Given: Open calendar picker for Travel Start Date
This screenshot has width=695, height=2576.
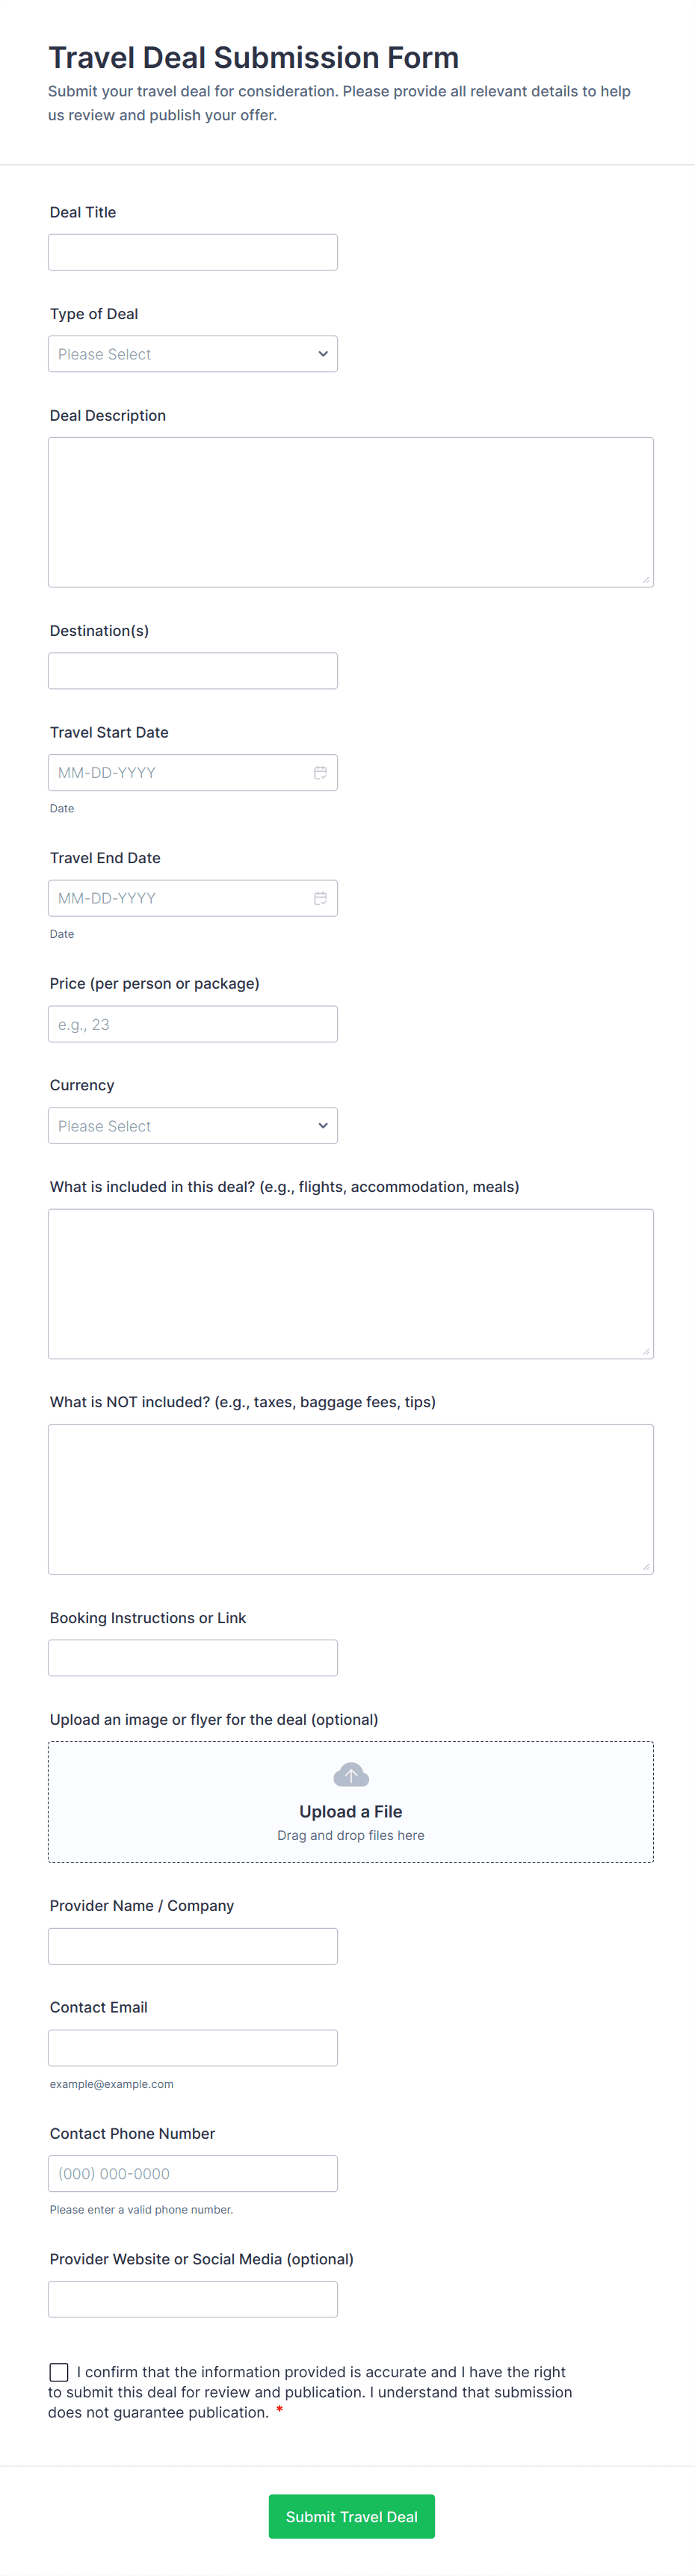Looking at the screenshot, I should pyautogui.click(x=320, y=773).
